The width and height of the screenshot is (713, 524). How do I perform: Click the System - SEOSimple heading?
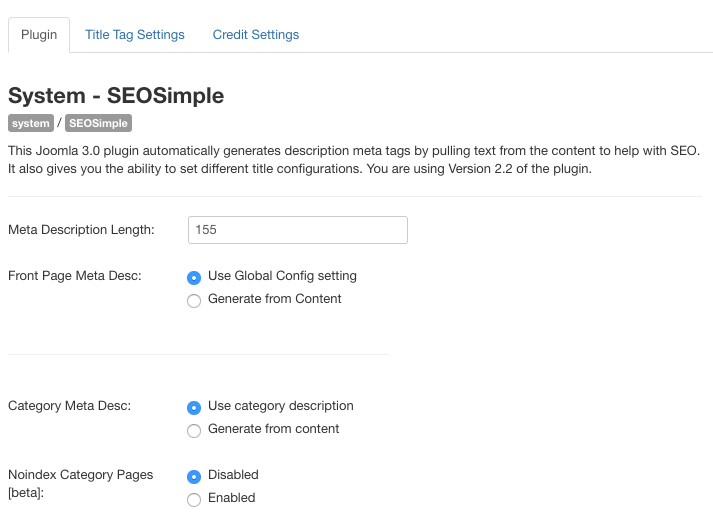tap(116, 96)
